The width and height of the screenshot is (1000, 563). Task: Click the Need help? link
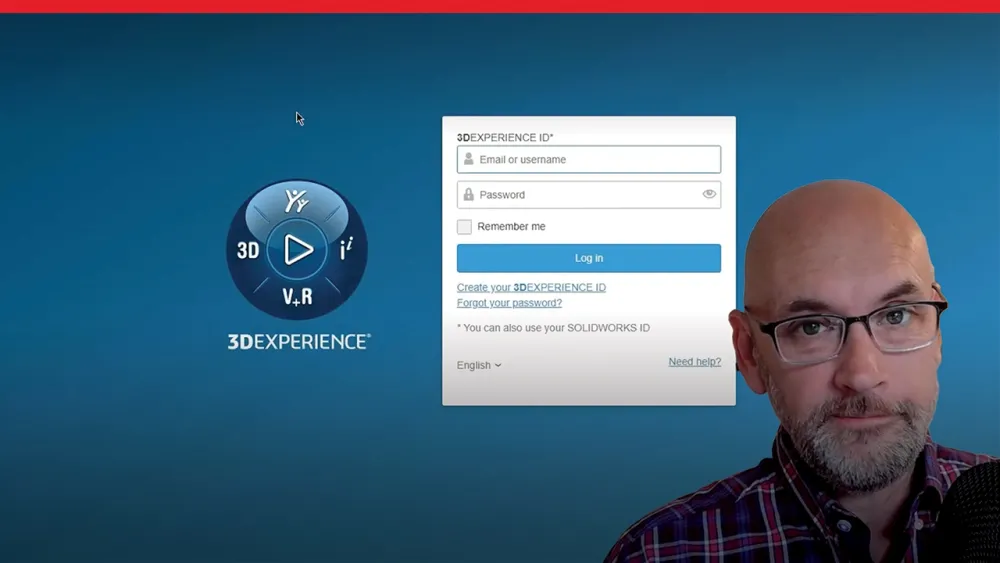695,362
